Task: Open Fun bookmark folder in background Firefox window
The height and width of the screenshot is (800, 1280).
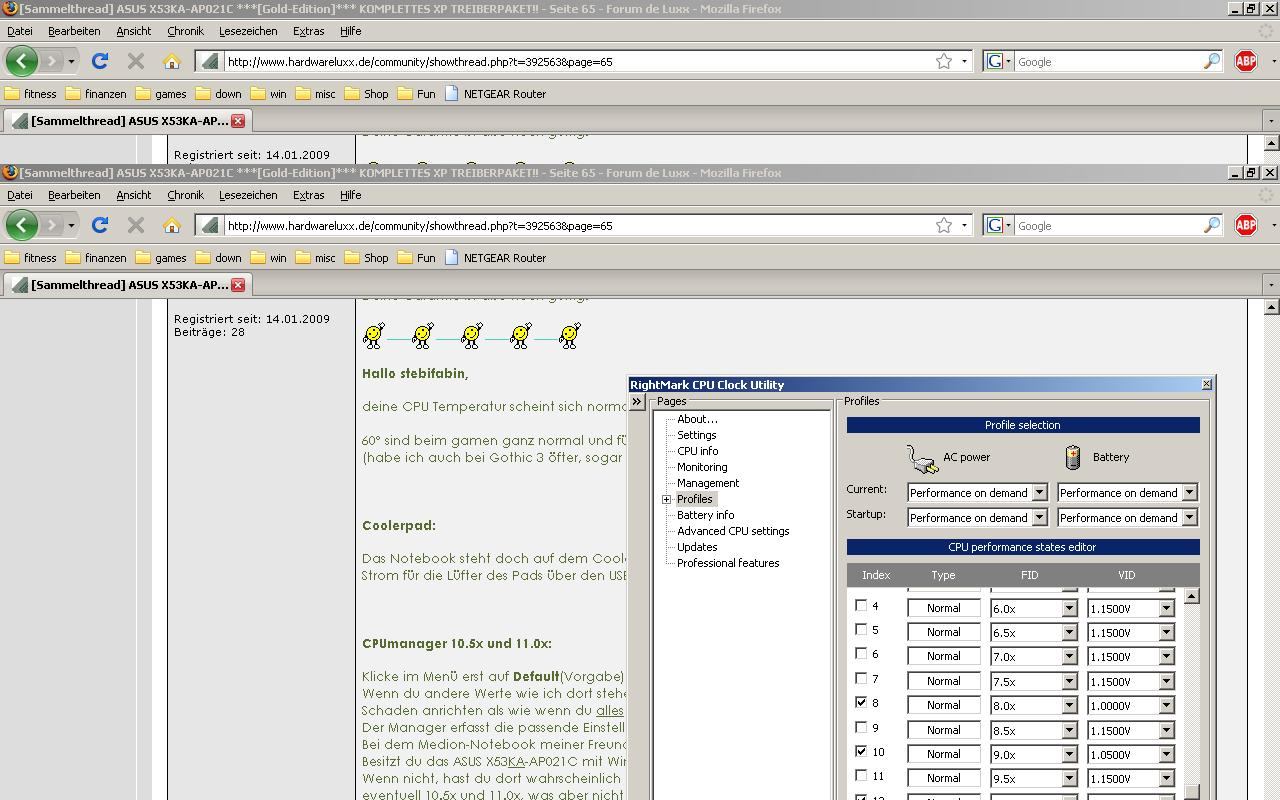Action: click(x=416, y=94)
